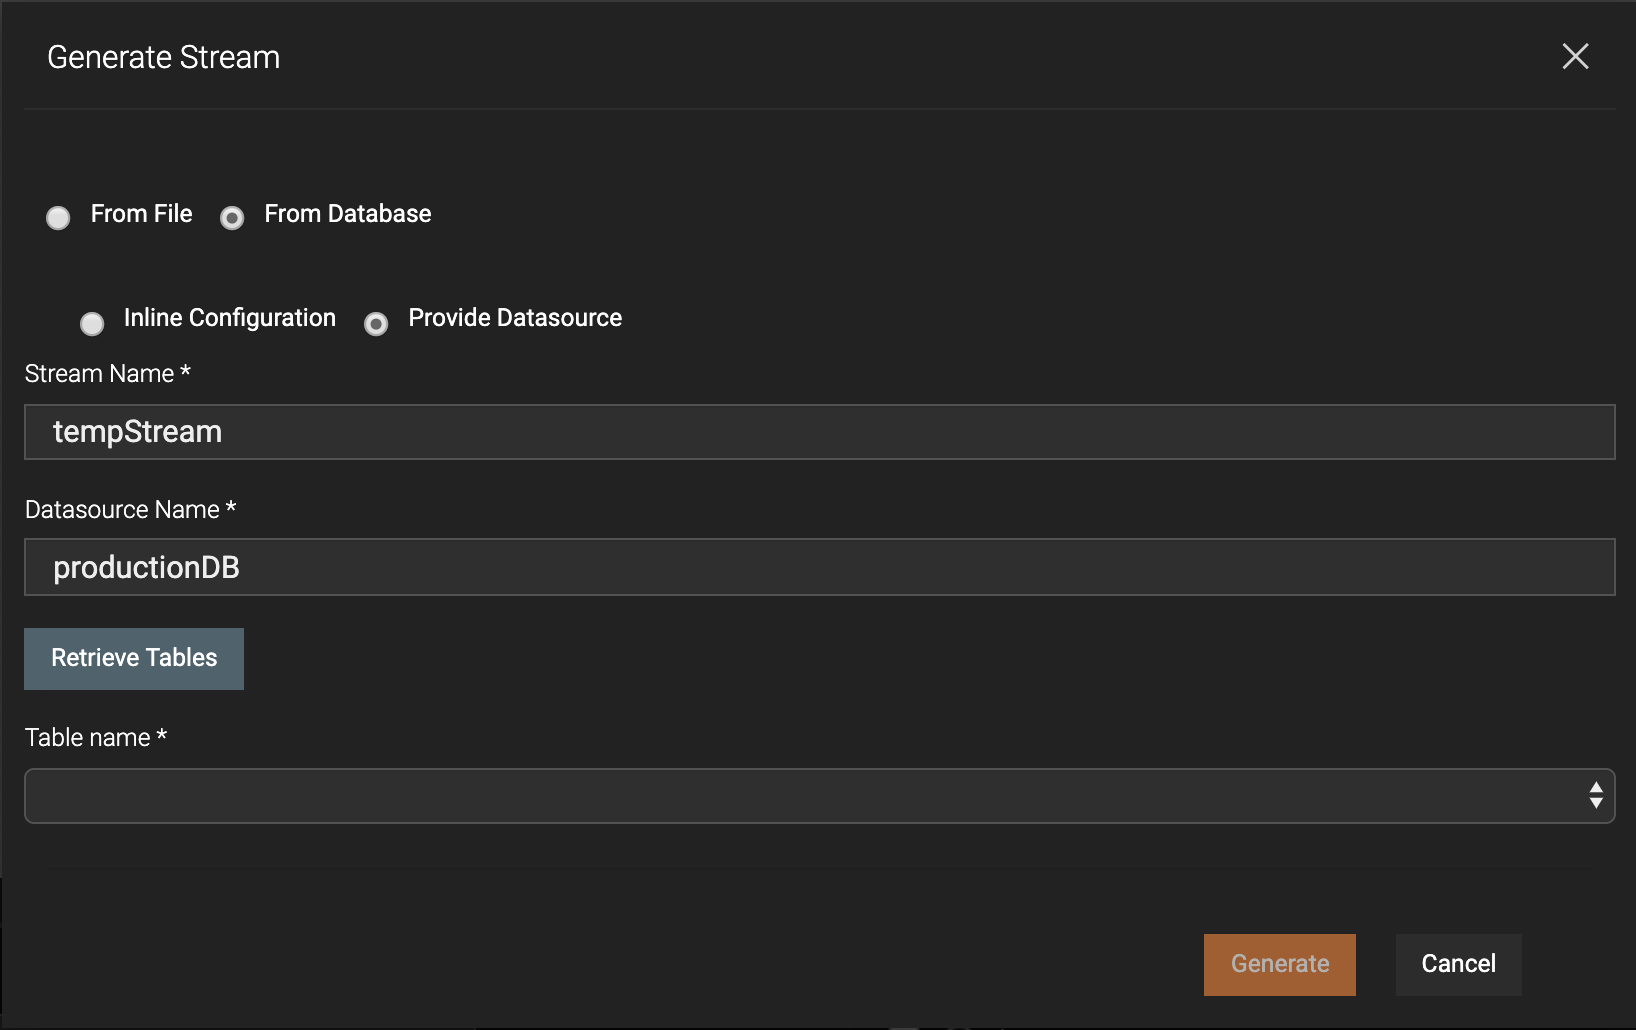Select the From File radio option
Viewport: 1636px width, 1030px height.
(x=58, y=217)
